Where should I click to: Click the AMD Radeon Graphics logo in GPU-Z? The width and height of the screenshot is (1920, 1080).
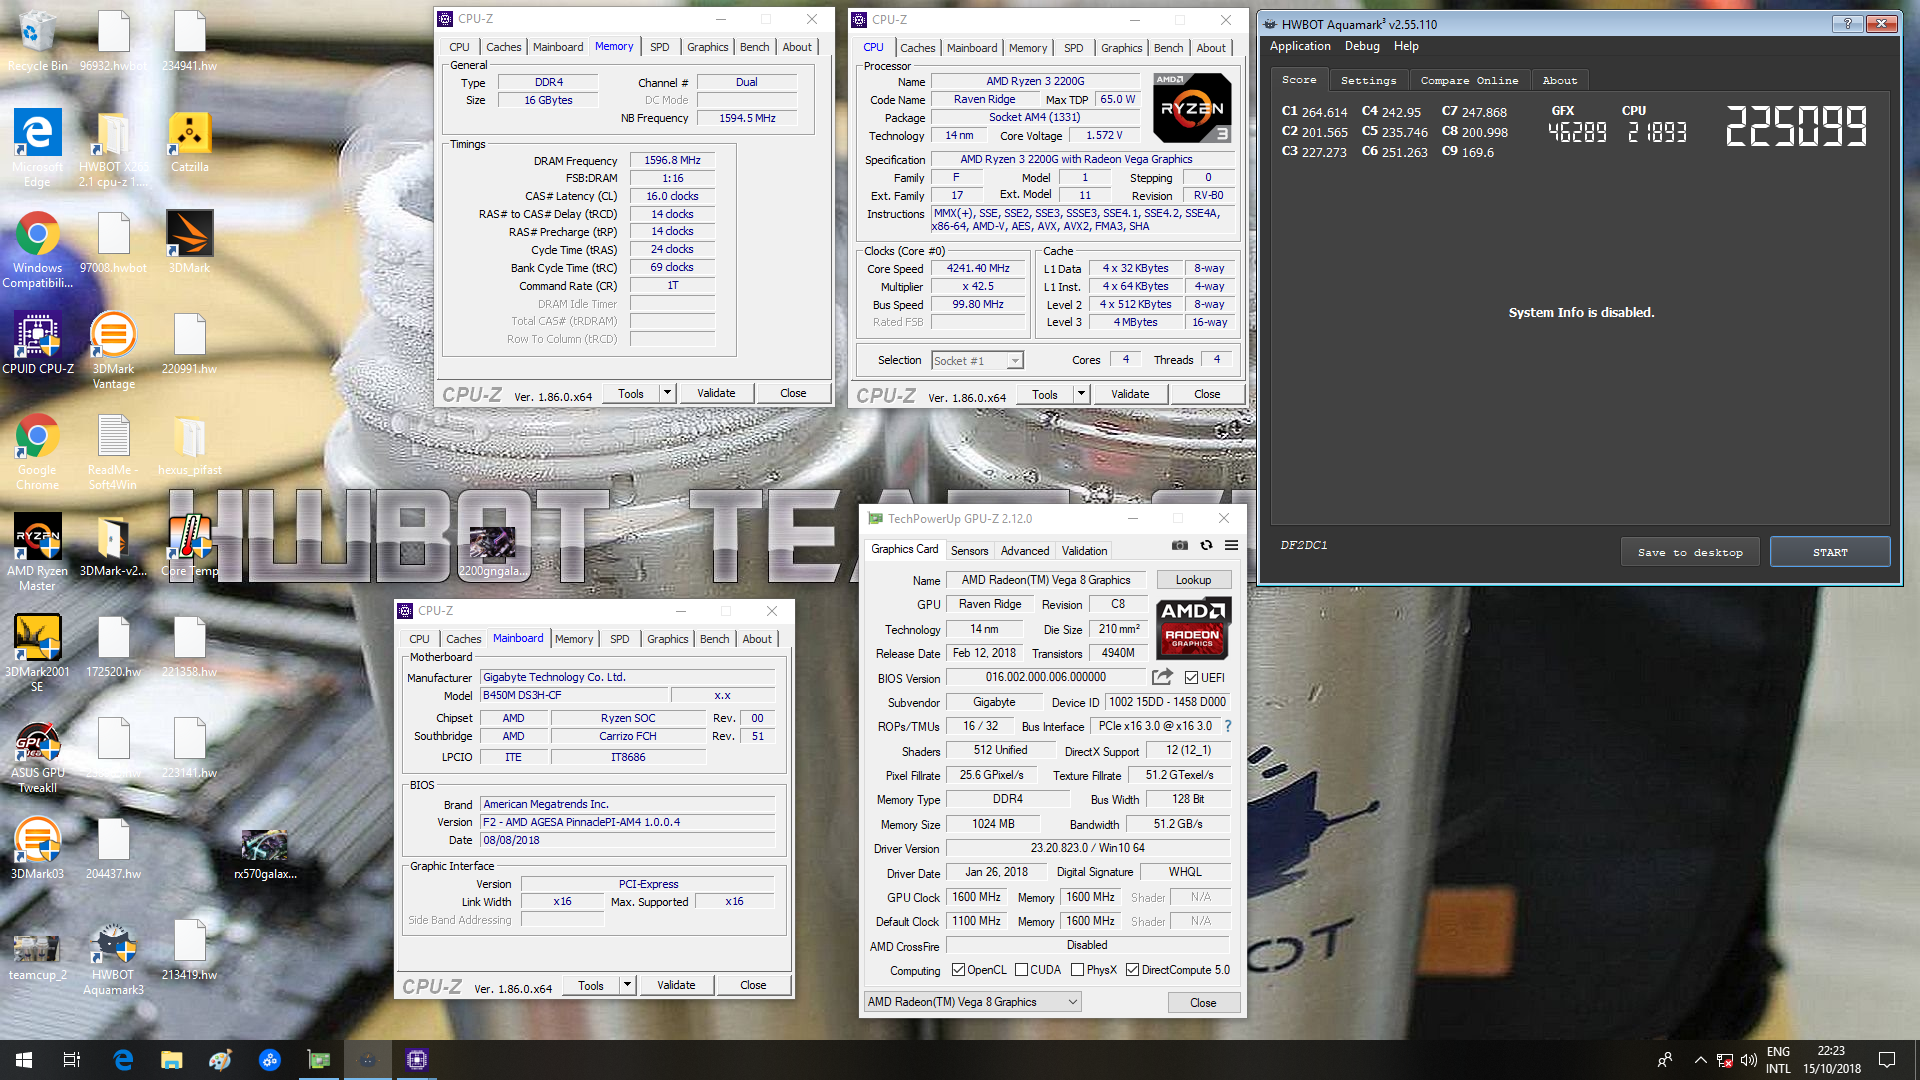pyautogui.click(x=1192, y=627)
